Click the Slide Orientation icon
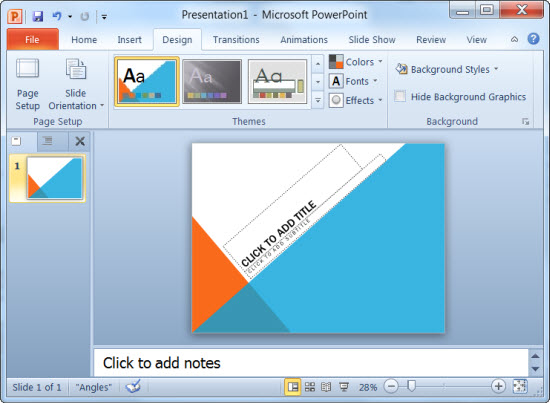This screenshot has width=550, height=403. click(x=75, y=69)
